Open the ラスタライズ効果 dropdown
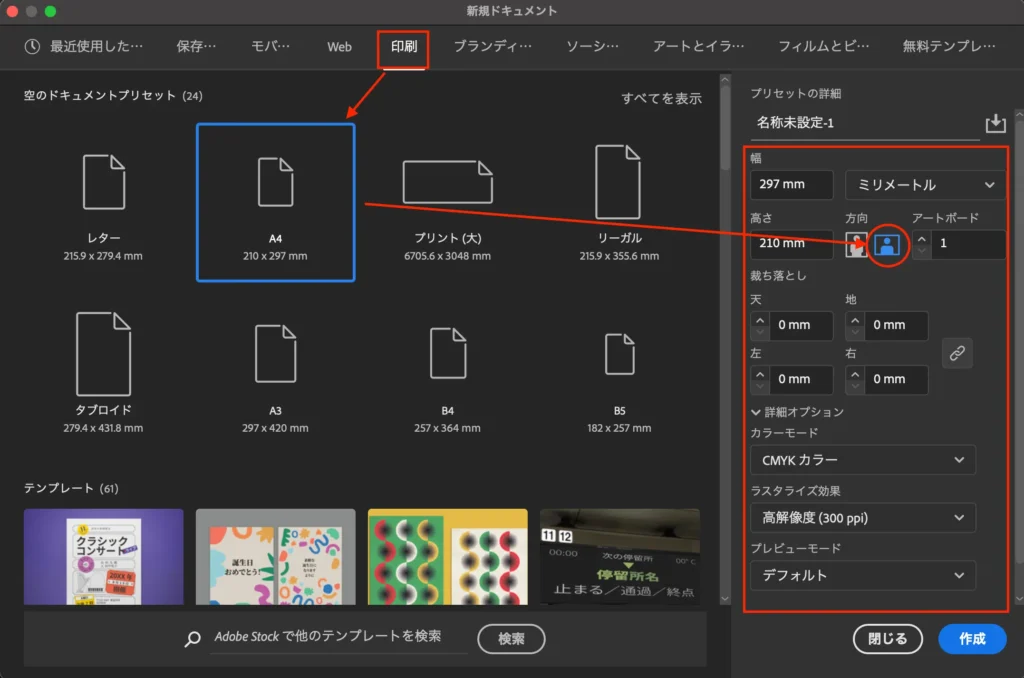 point(862,518)
